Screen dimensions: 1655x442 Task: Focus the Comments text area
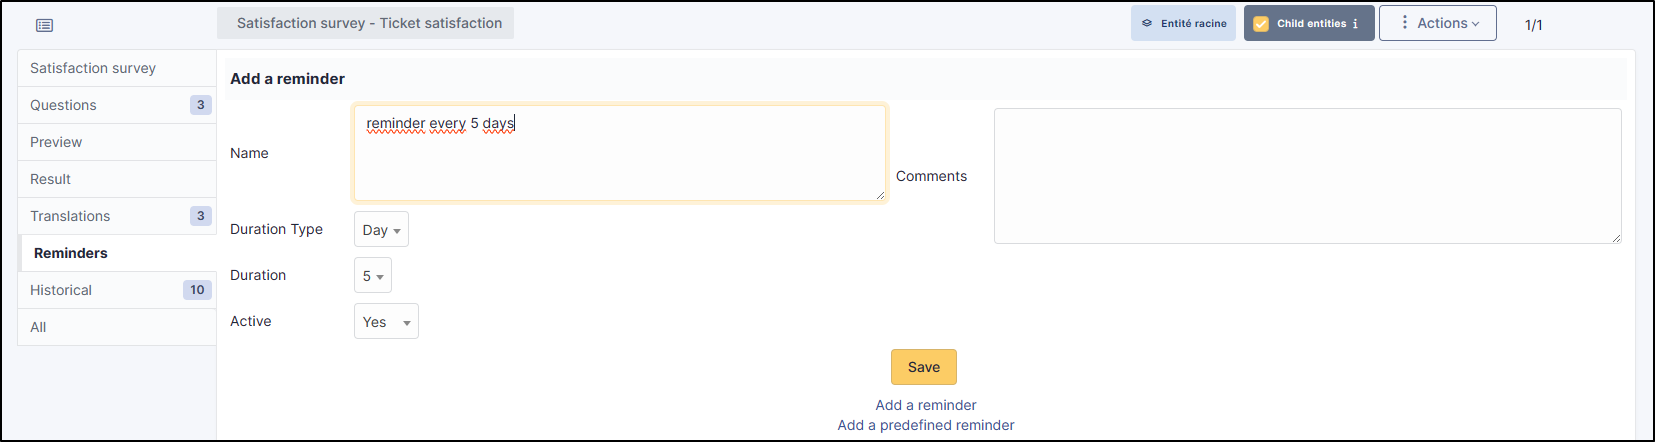pyautogui.click(x=1307, y=176)
